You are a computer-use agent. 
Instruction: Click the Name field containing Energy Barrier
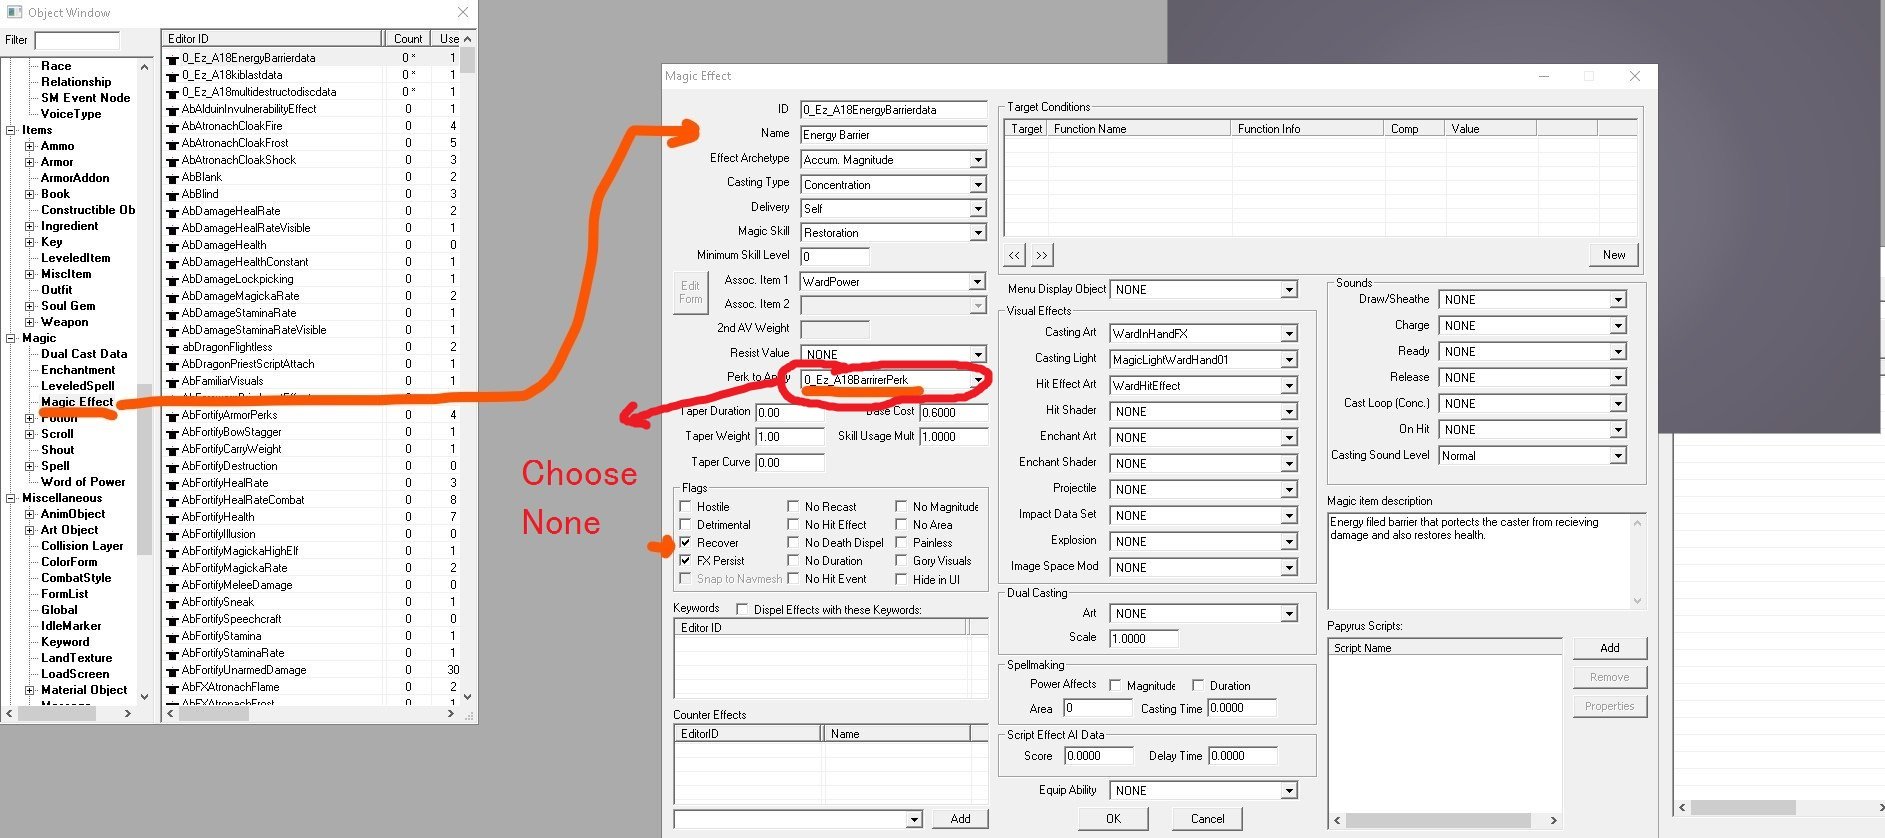click(893, 135)
